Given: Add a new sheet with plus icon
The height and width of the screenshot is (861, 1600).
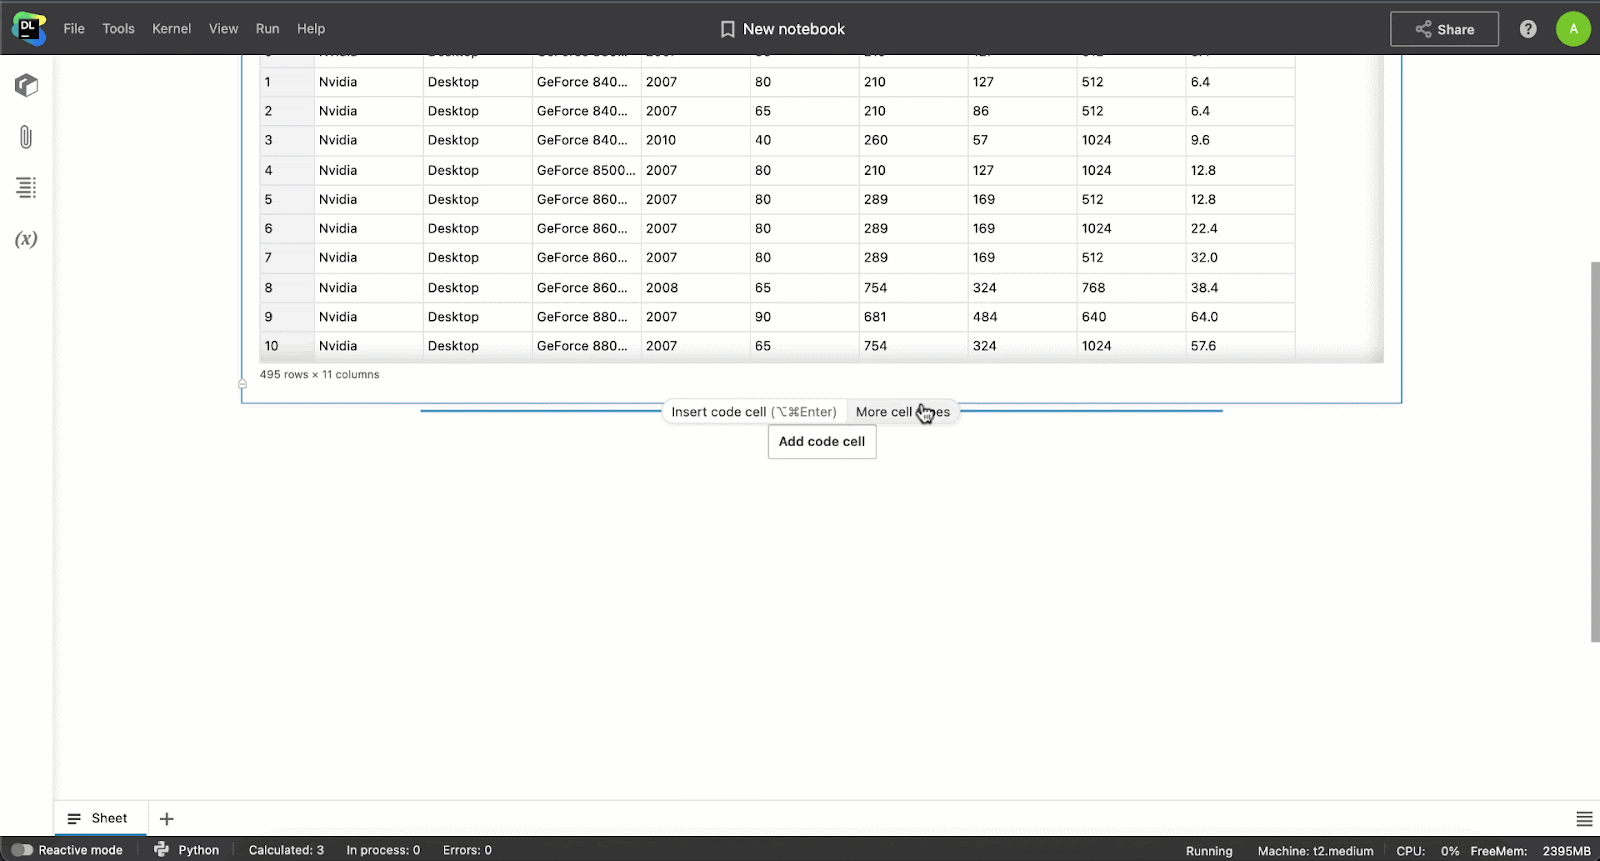Looking at the screenshot, I should pyautogui.click(x=167, y=819).
